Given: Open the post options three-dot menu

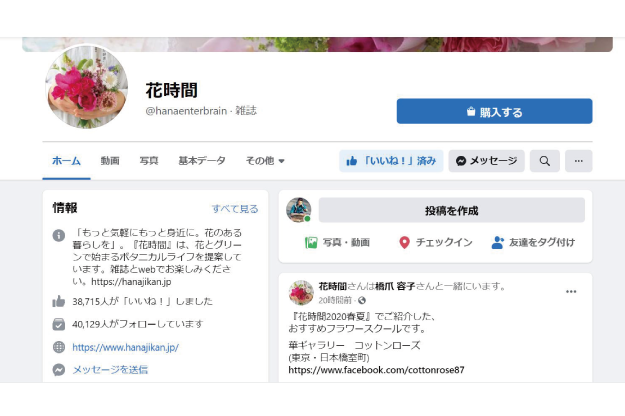Looking at the screenshot, I should (571, 292).
